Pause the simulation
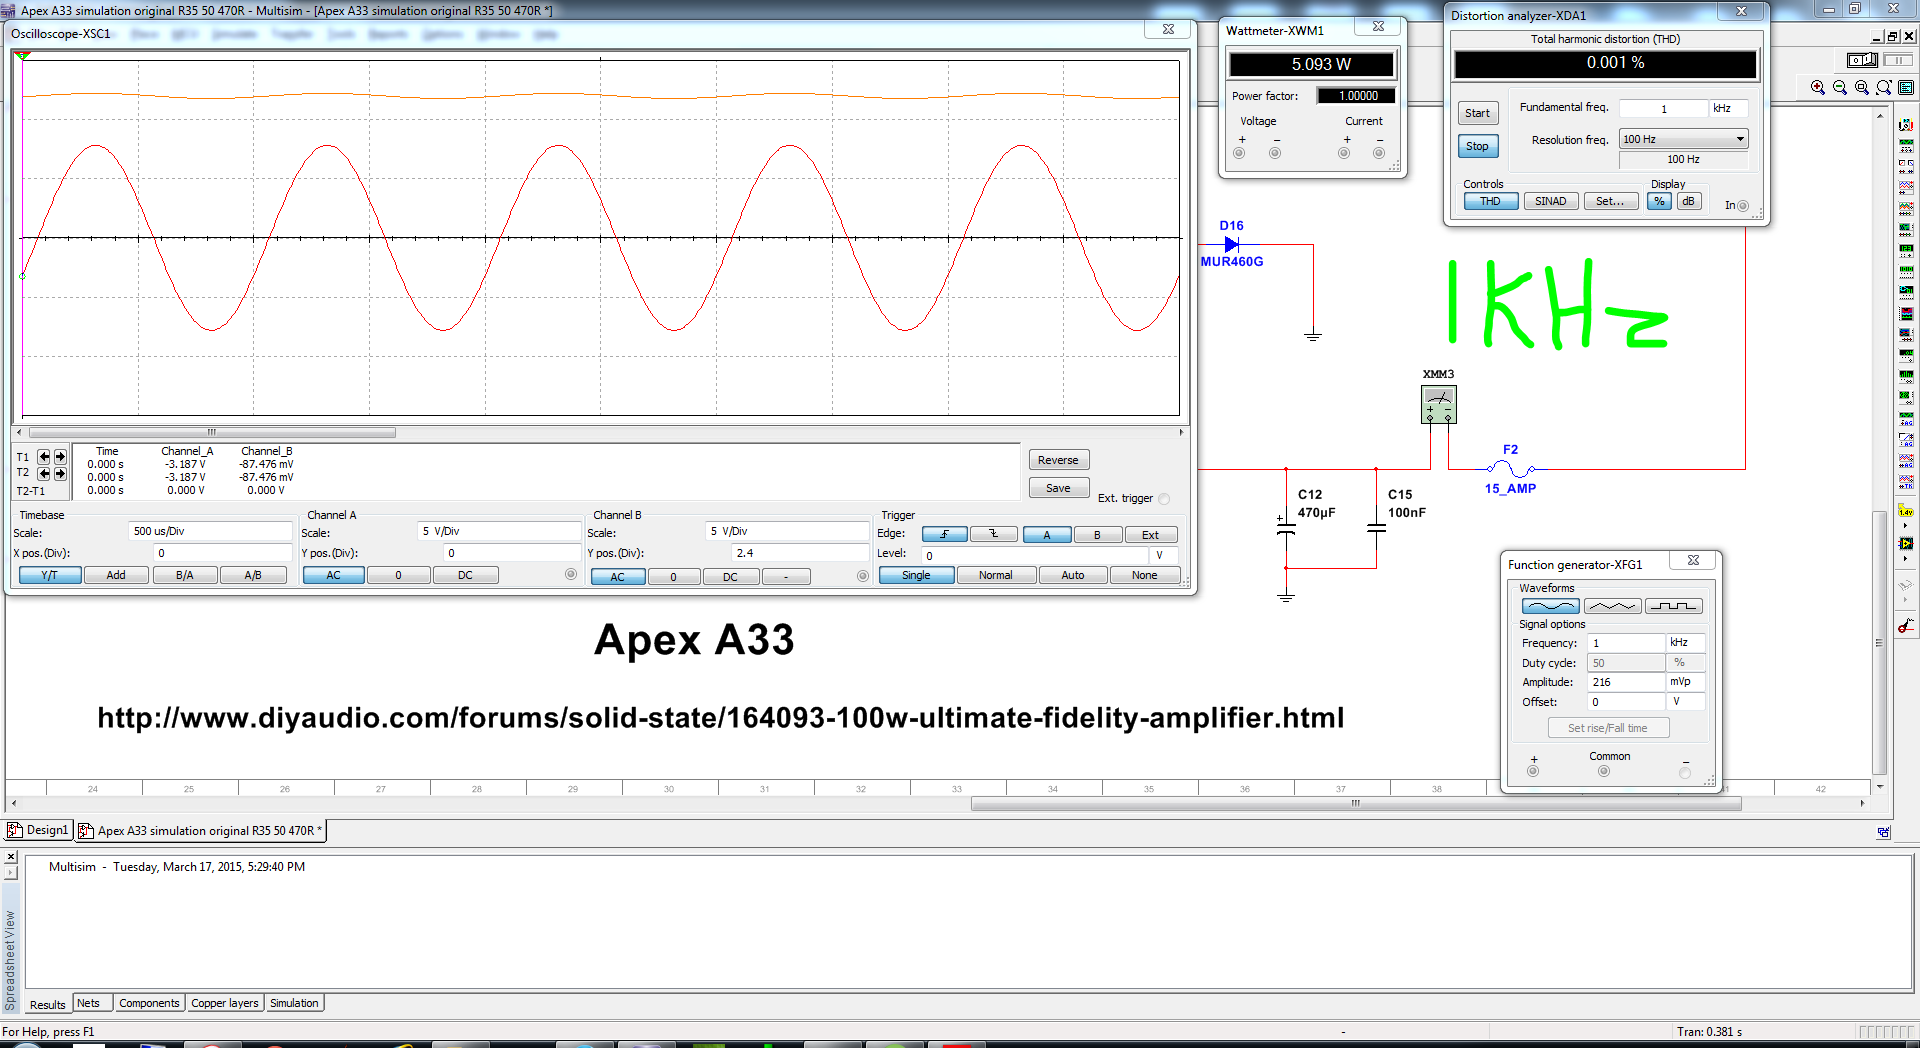The image size is (1920, 1048). tap(1898, 60)
